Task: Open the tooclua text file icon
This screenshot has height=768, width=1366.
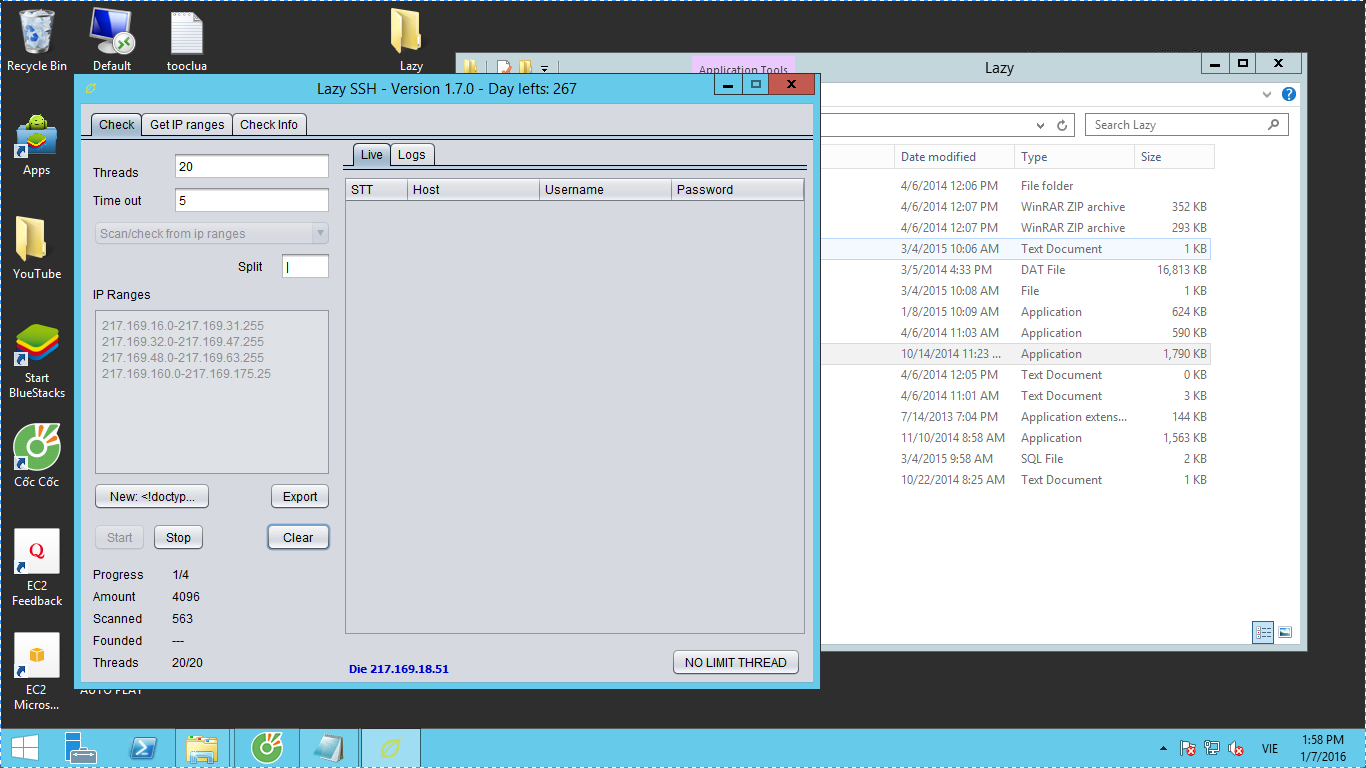Action: tap(187, 40)
